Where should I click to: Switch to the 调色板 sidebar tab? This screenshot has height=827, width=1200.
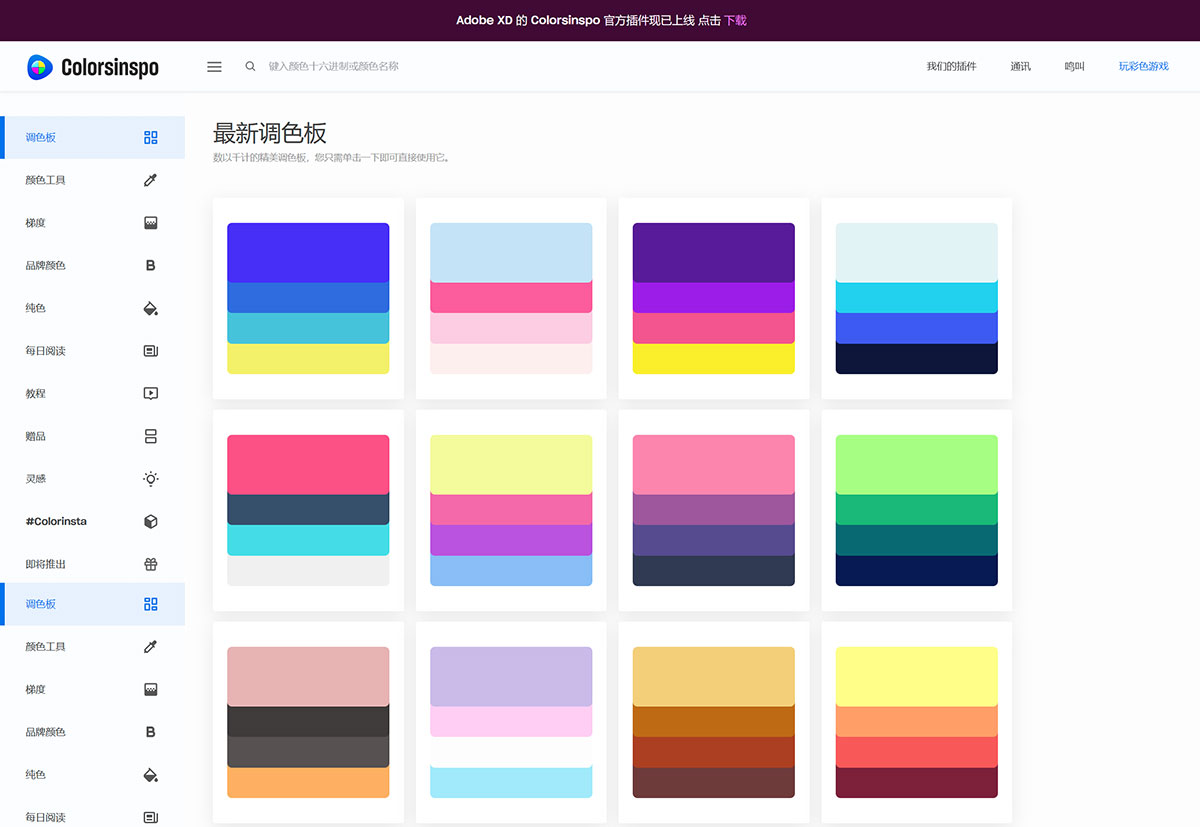click(93, 604)
